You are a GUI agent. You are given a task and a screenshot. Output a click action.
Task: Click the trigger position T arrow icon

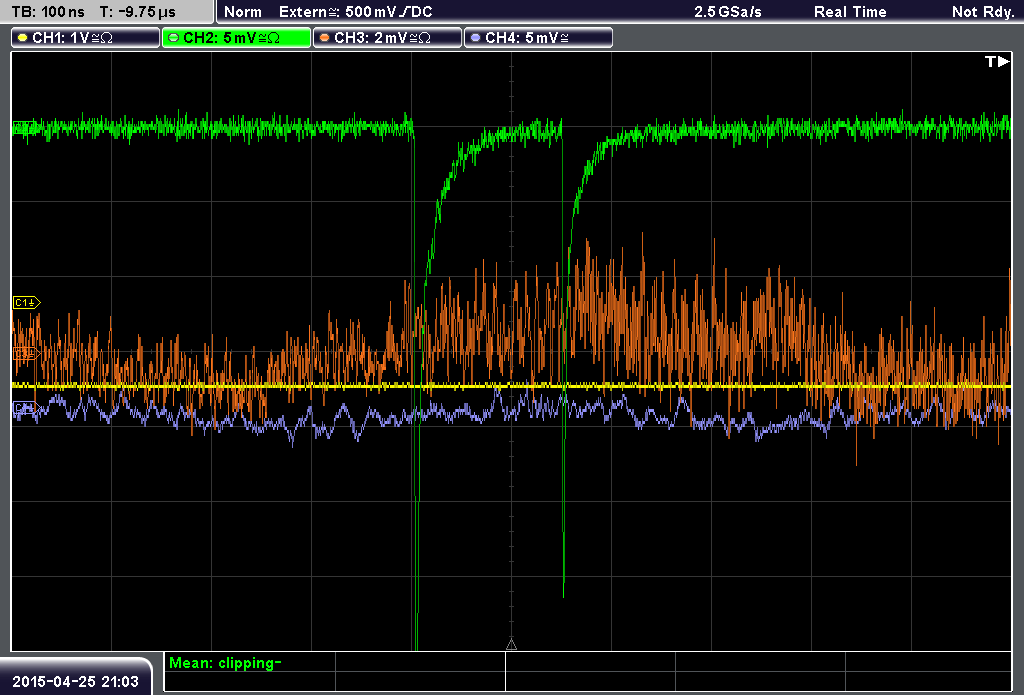tap(997, 61)
